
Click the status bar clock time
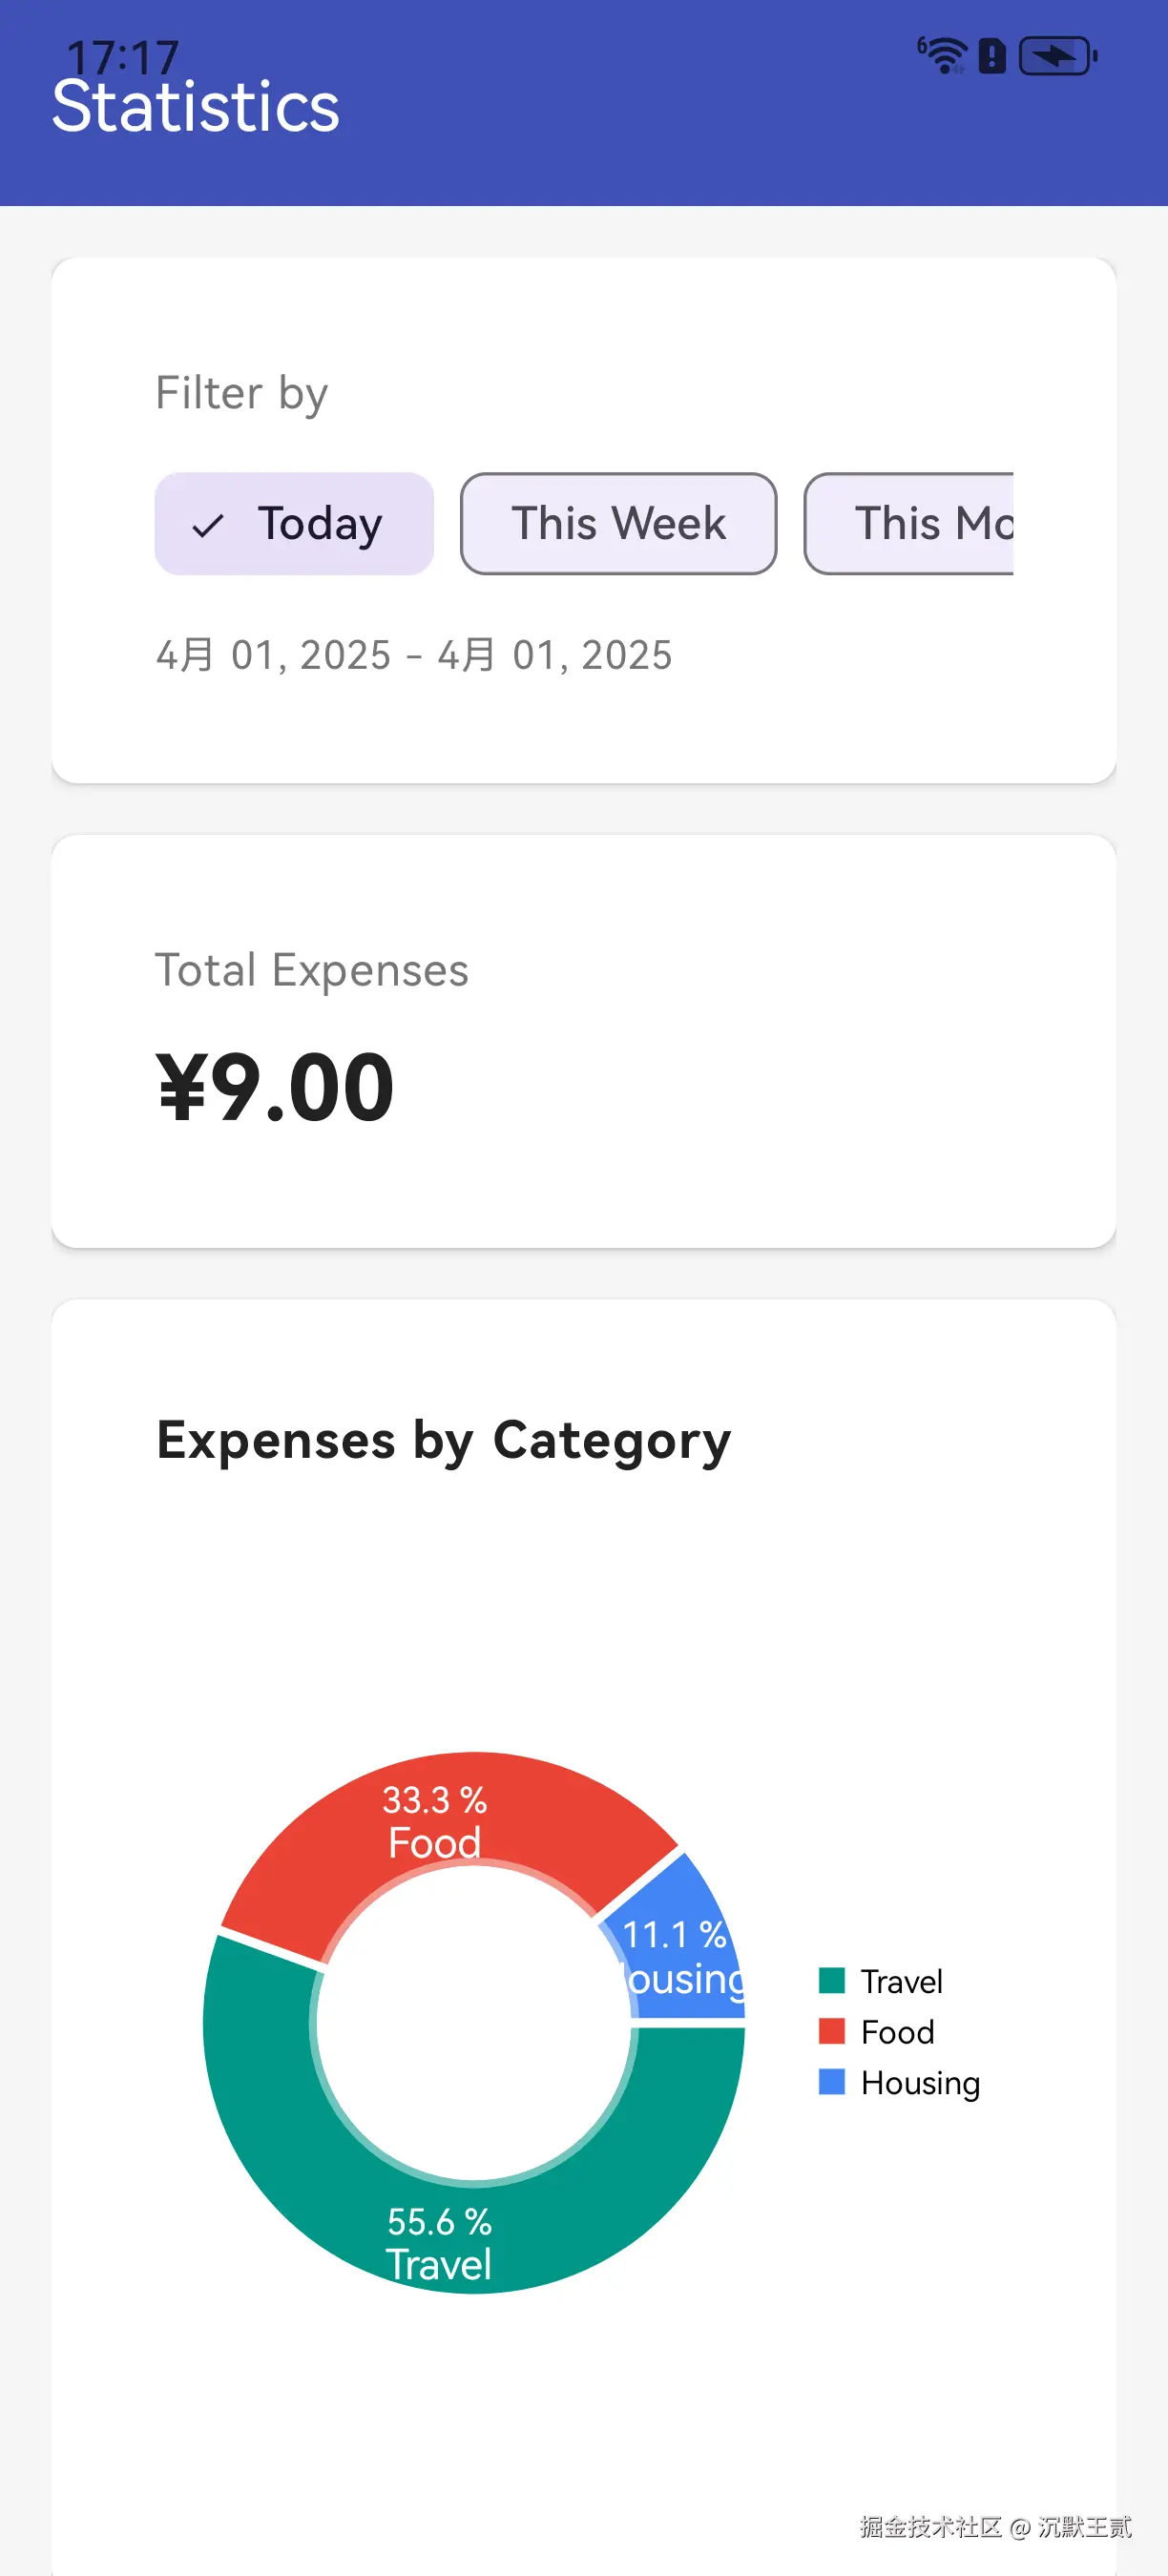tap(122, 56)
